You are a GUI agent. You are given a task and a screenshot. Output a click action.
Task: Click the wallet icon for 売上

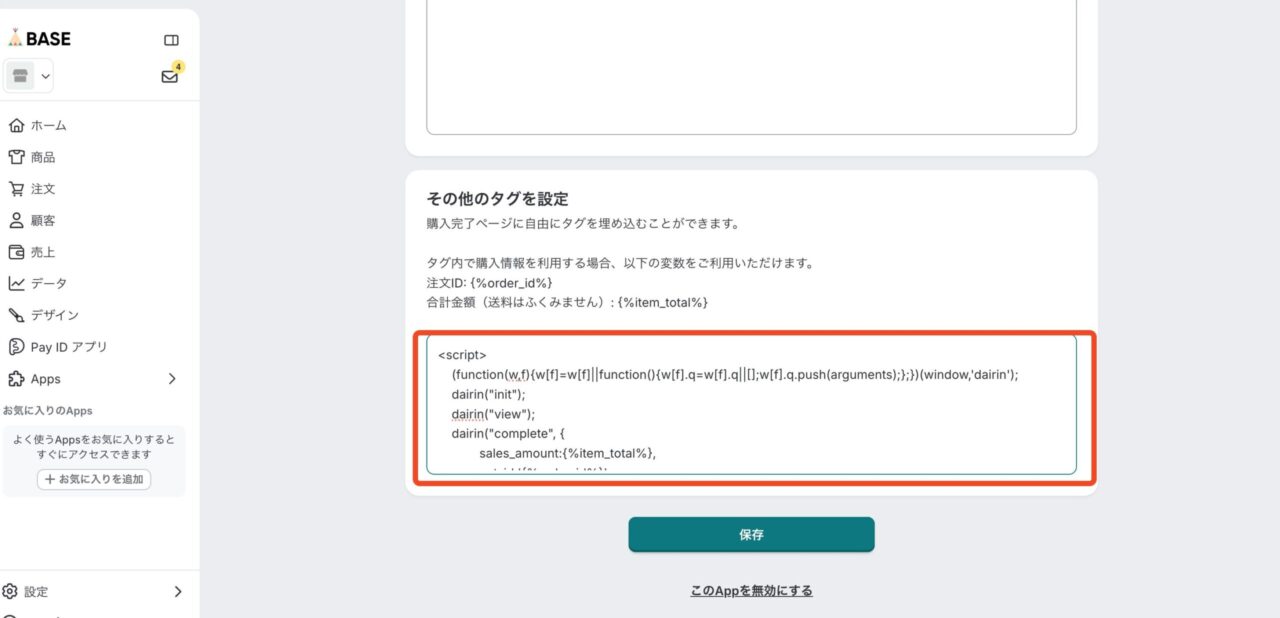point(16,252)
